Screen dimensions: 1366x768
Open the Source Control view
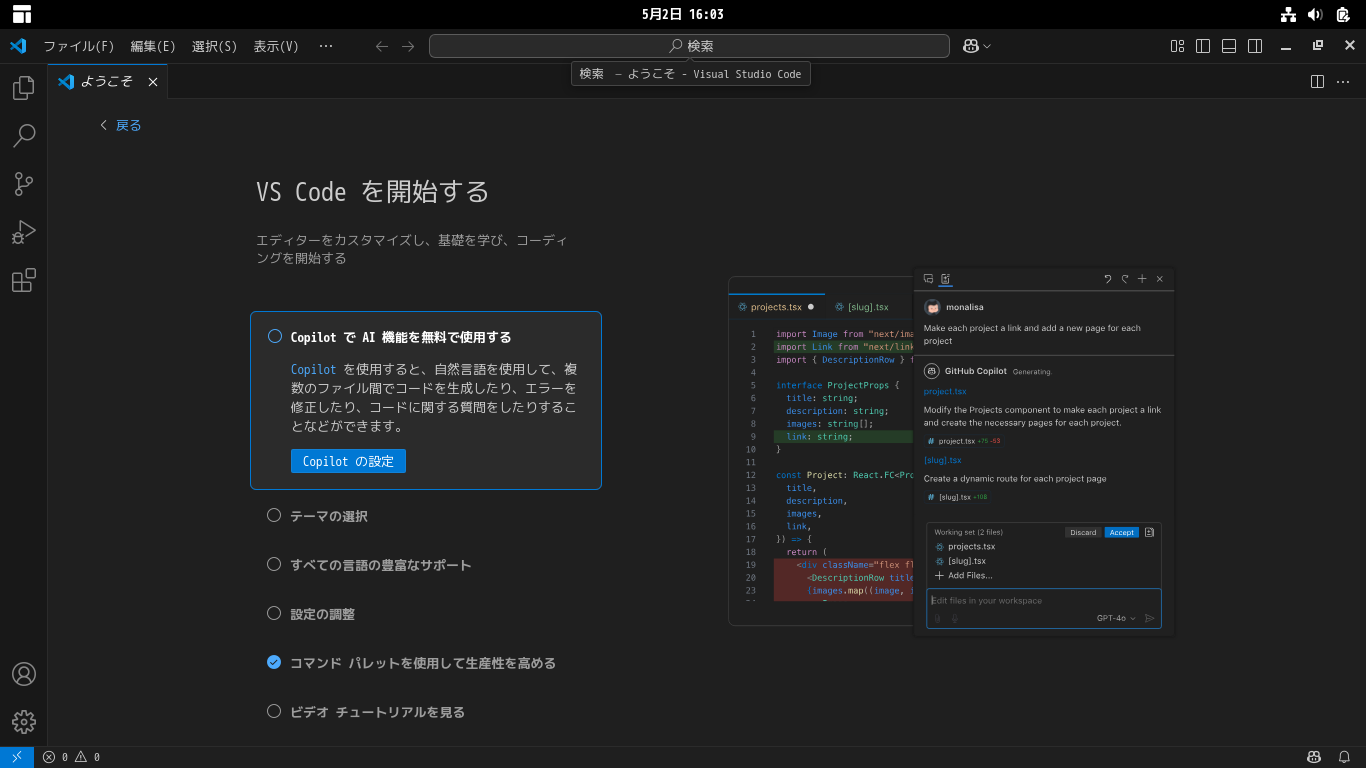[23, 184]
